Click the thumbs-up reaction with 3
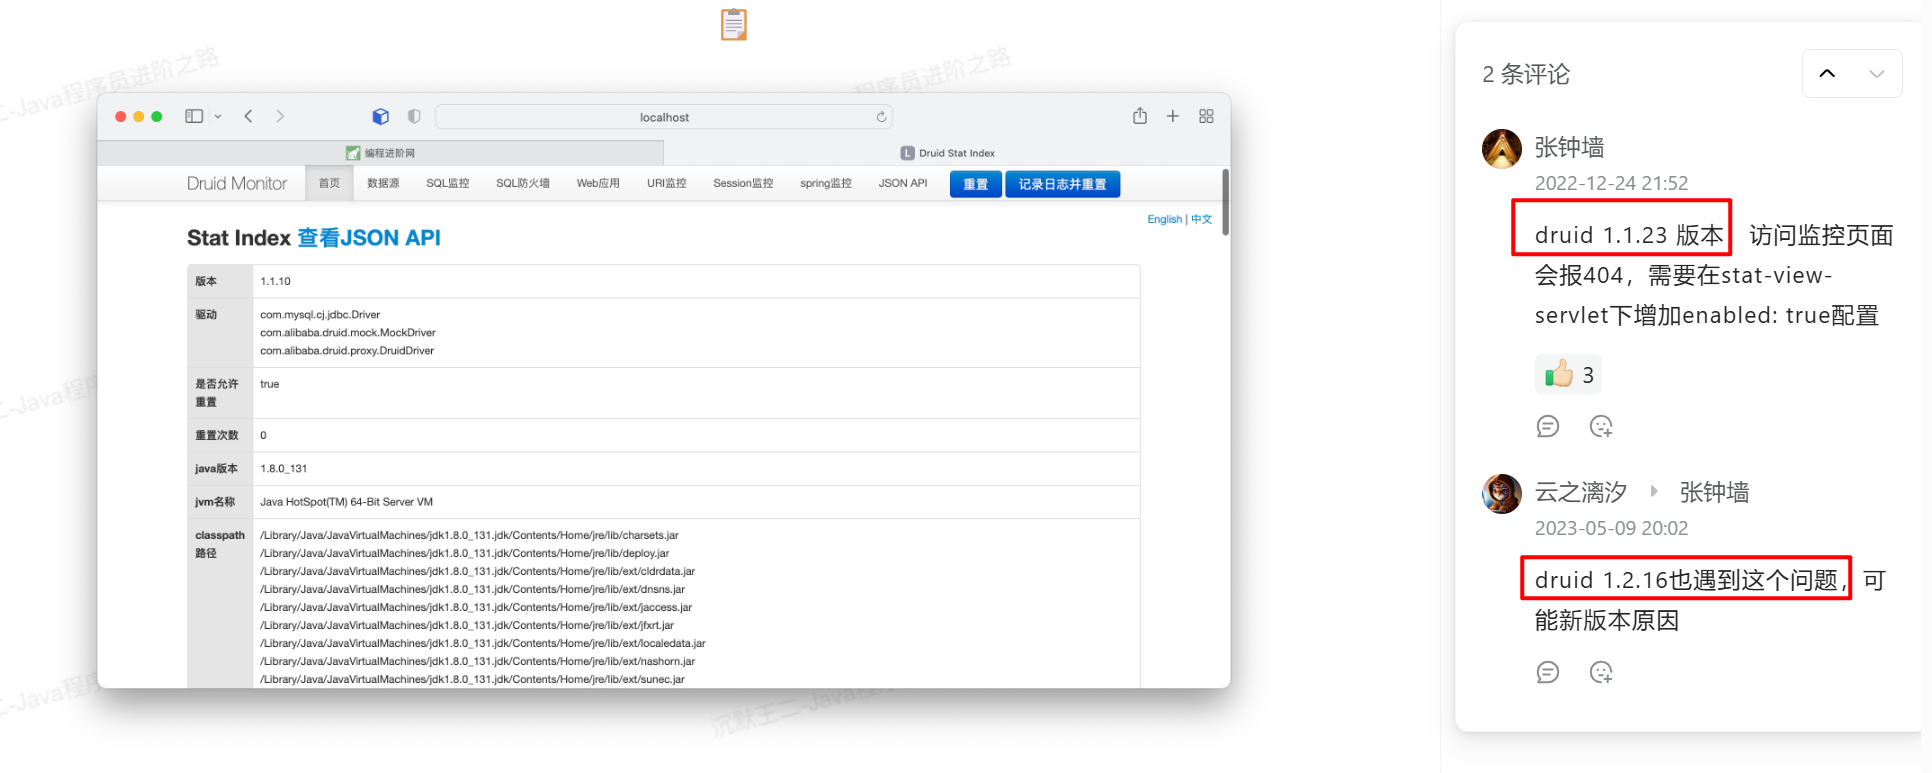This screenshot has width=1932, height=773. [x=1569, y=375]
